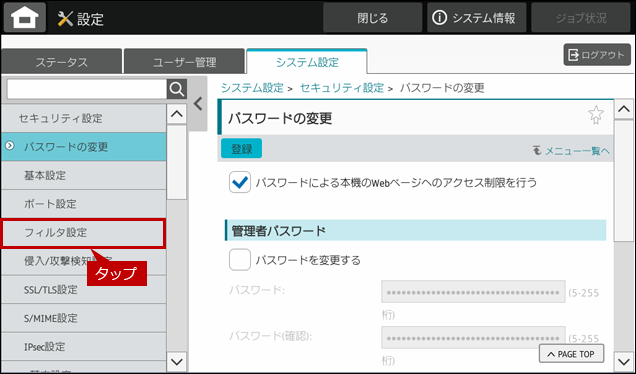Enable パスワードを変更する checkbox
The image size is (636, 374).
tap(240, 260)
